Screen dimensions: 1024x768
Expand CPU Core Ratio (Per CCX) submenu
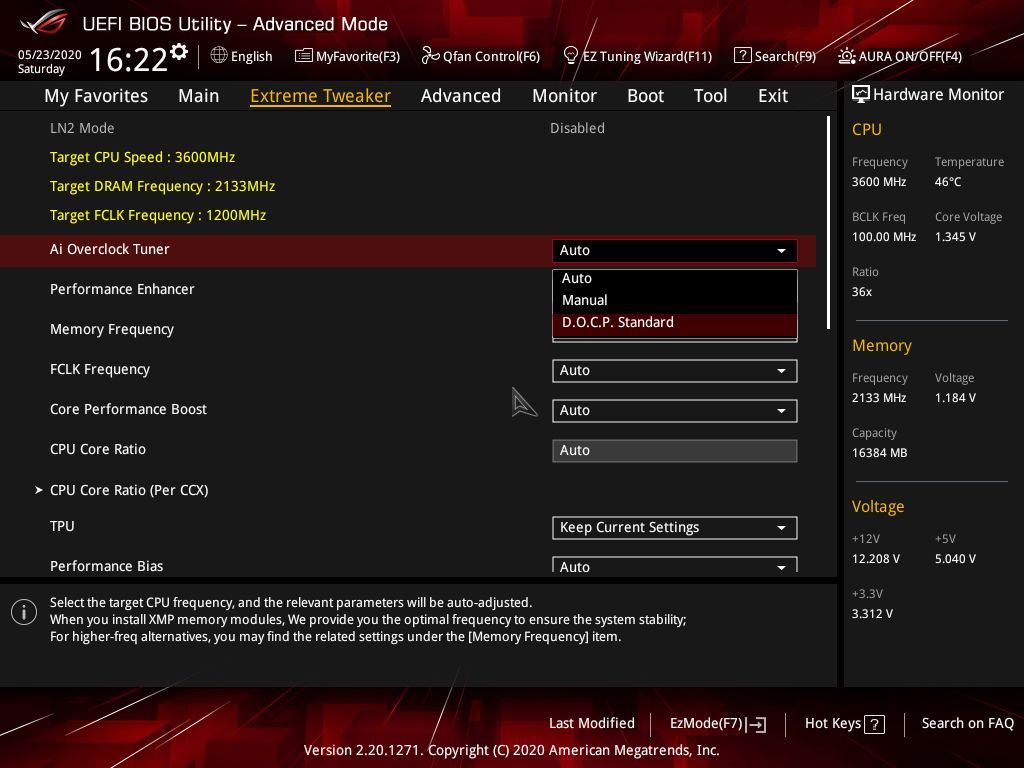pos(129,490)
